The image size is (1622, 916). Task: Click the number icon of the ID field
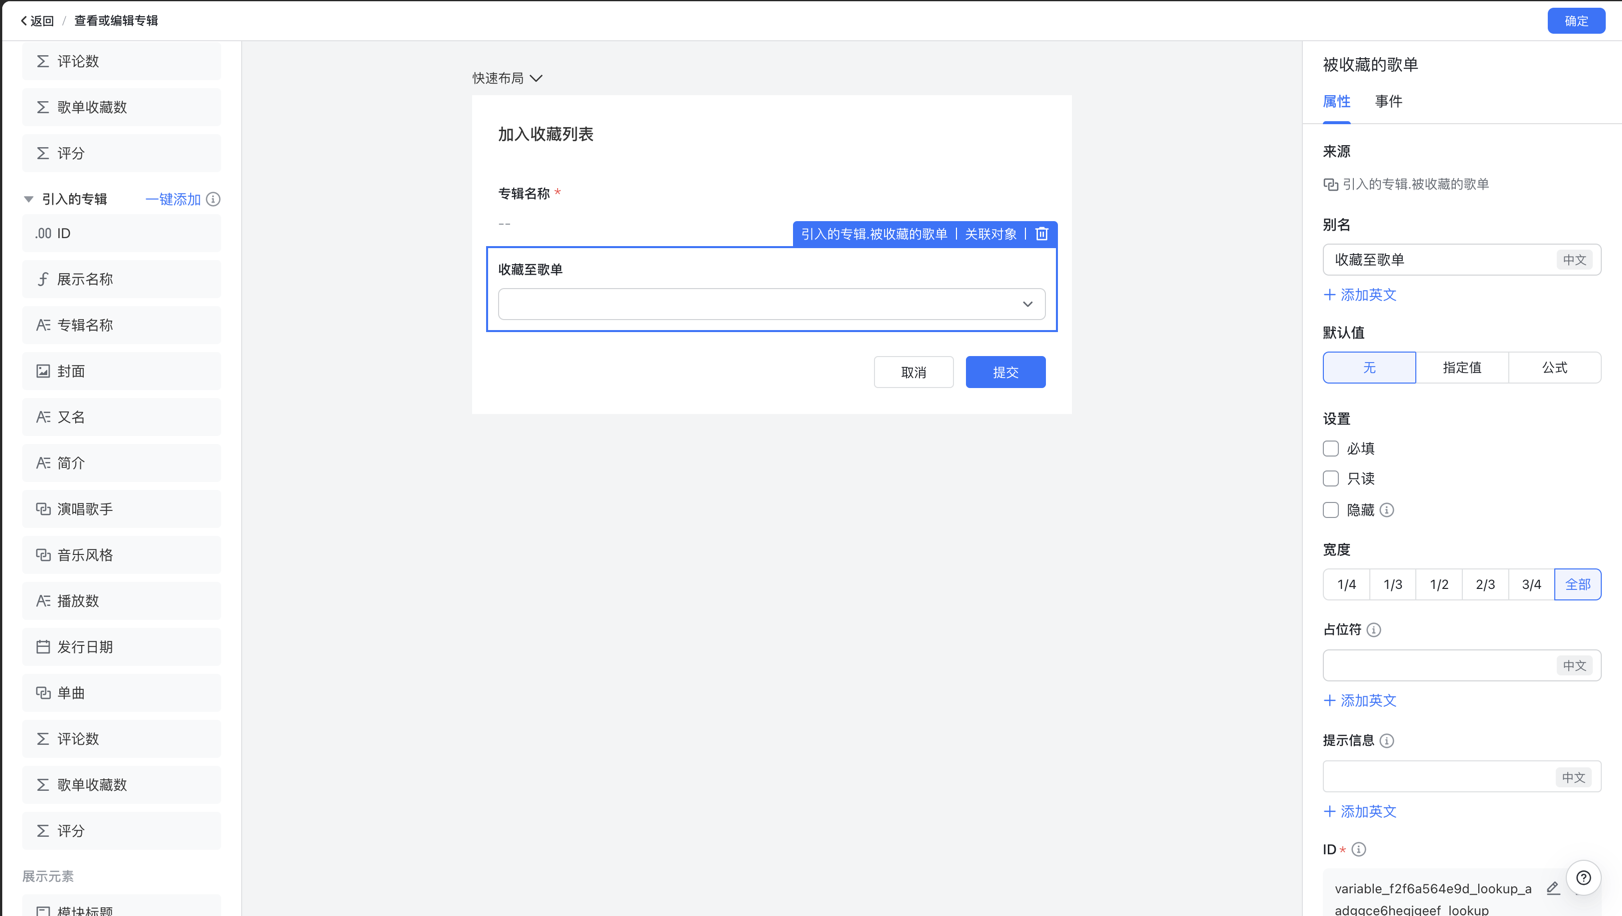coord(43,233)
